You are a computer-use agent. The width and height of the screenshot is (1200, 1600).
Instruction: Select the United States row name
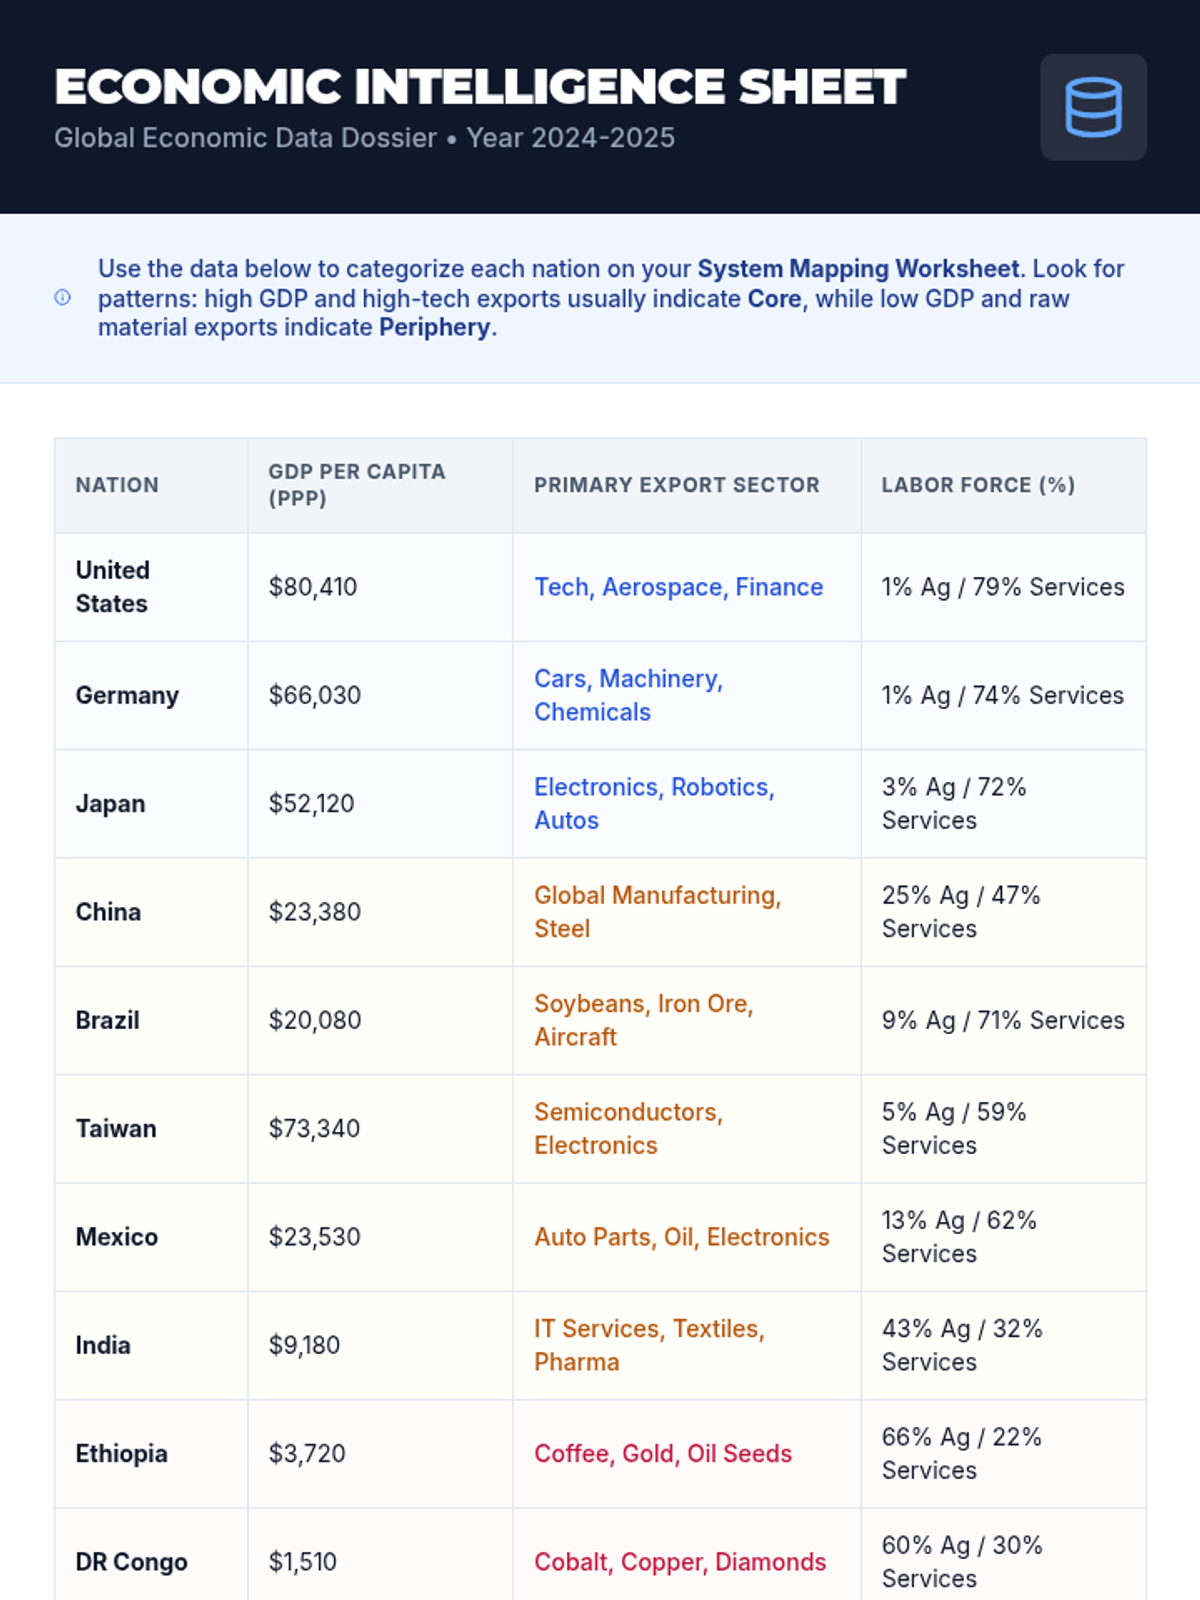(112, 587)
